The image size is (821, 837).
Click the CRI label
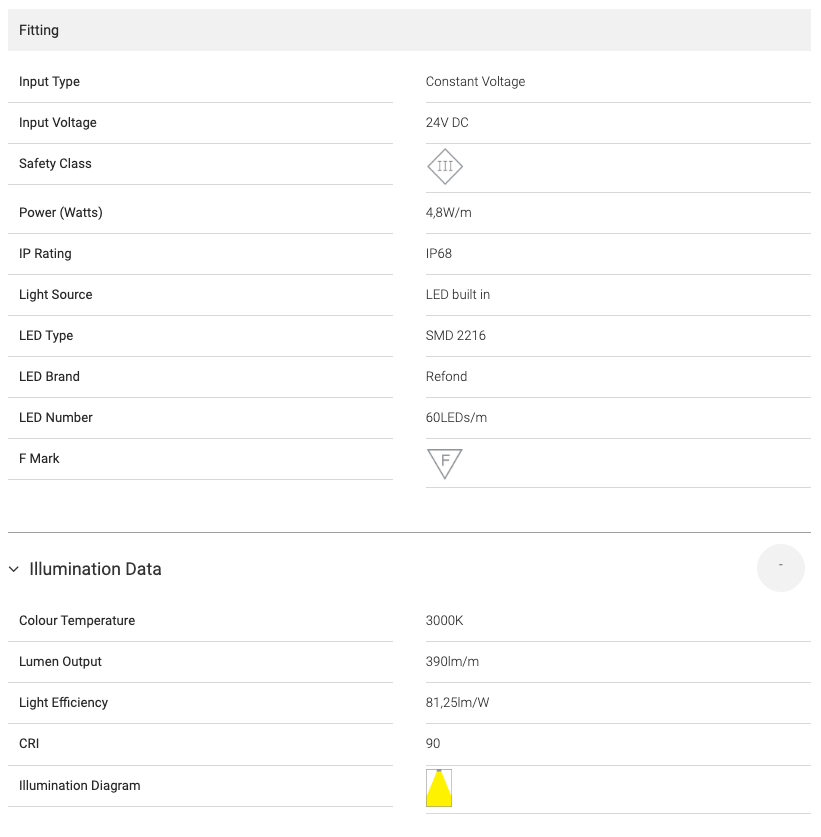[x=29, y=744]
